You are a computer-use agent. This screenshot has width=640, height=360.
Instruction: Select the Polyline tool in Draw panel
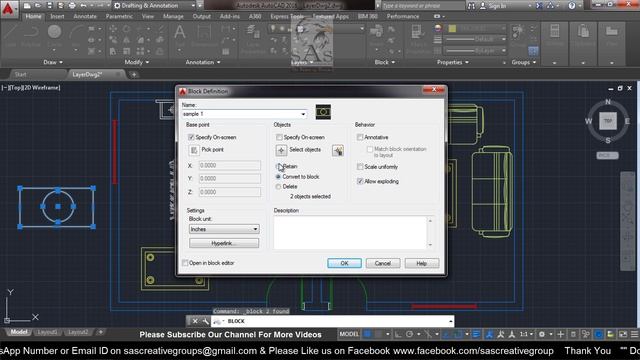point(31,32)
